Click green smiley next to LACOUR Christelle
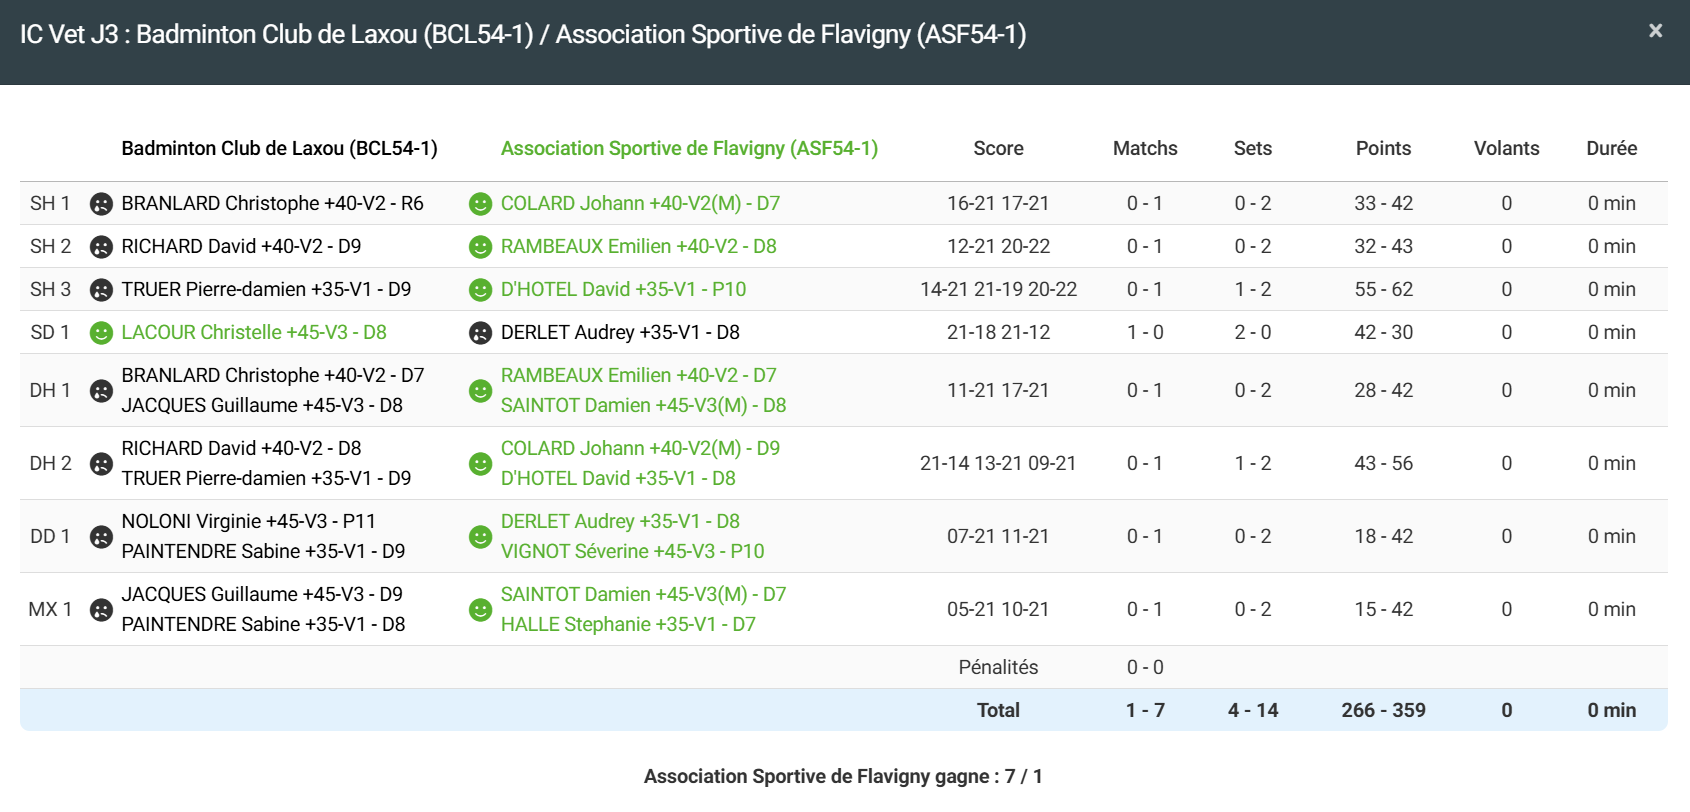Screen dimensions: 1690x812 point(101,333)
